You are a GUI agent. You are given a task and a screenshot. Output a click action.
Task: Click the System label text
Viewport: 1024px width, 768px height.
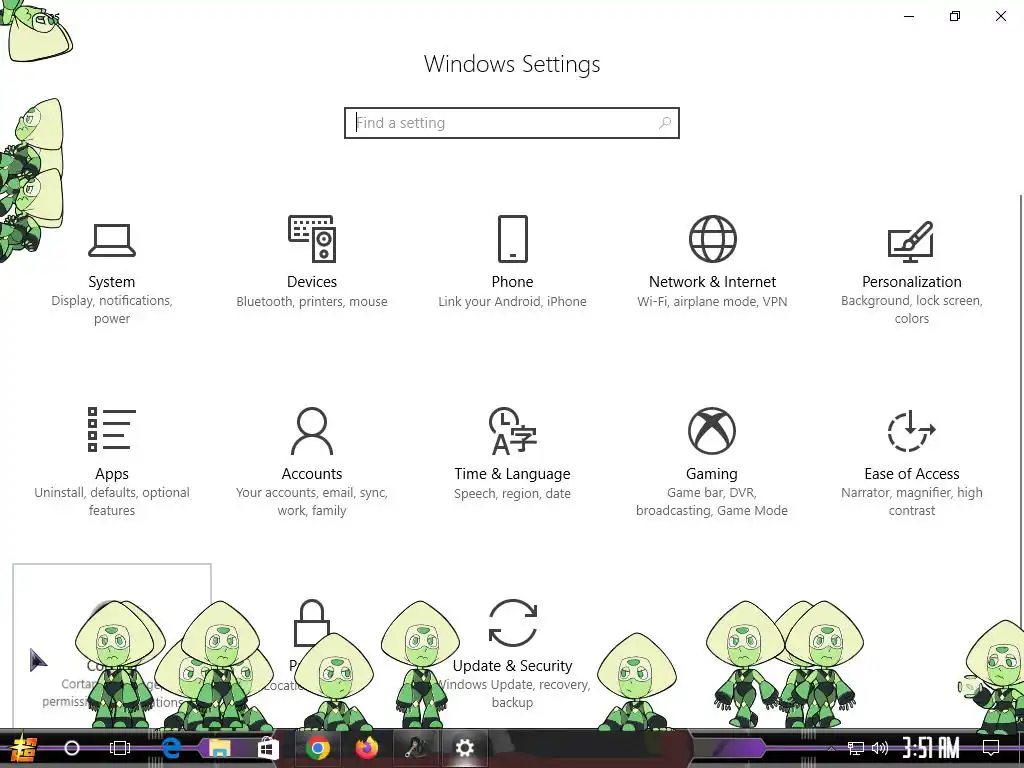pos(112,281)
